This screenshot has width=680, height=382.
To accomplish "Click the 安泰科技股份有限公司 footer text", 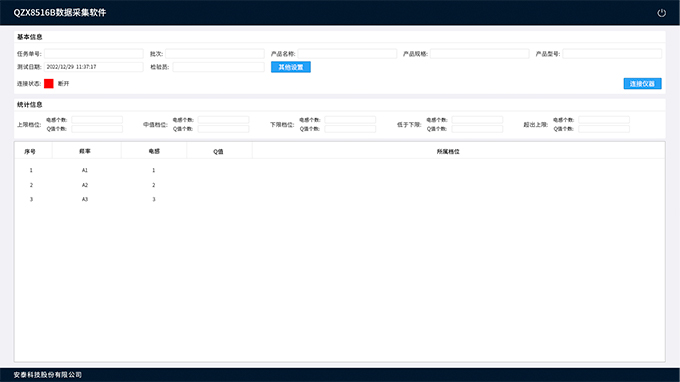I will click(48, 375).
